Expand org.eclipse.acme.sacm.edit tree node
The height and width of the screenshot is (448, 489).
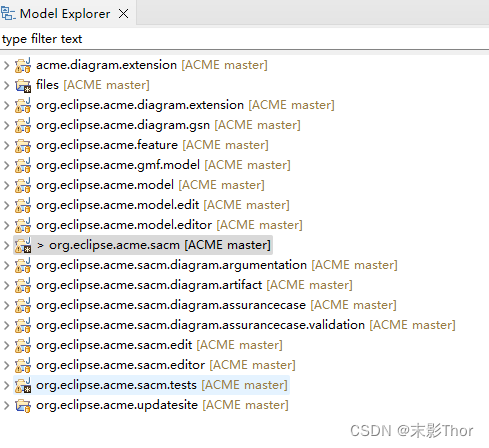tap(6, 345)
